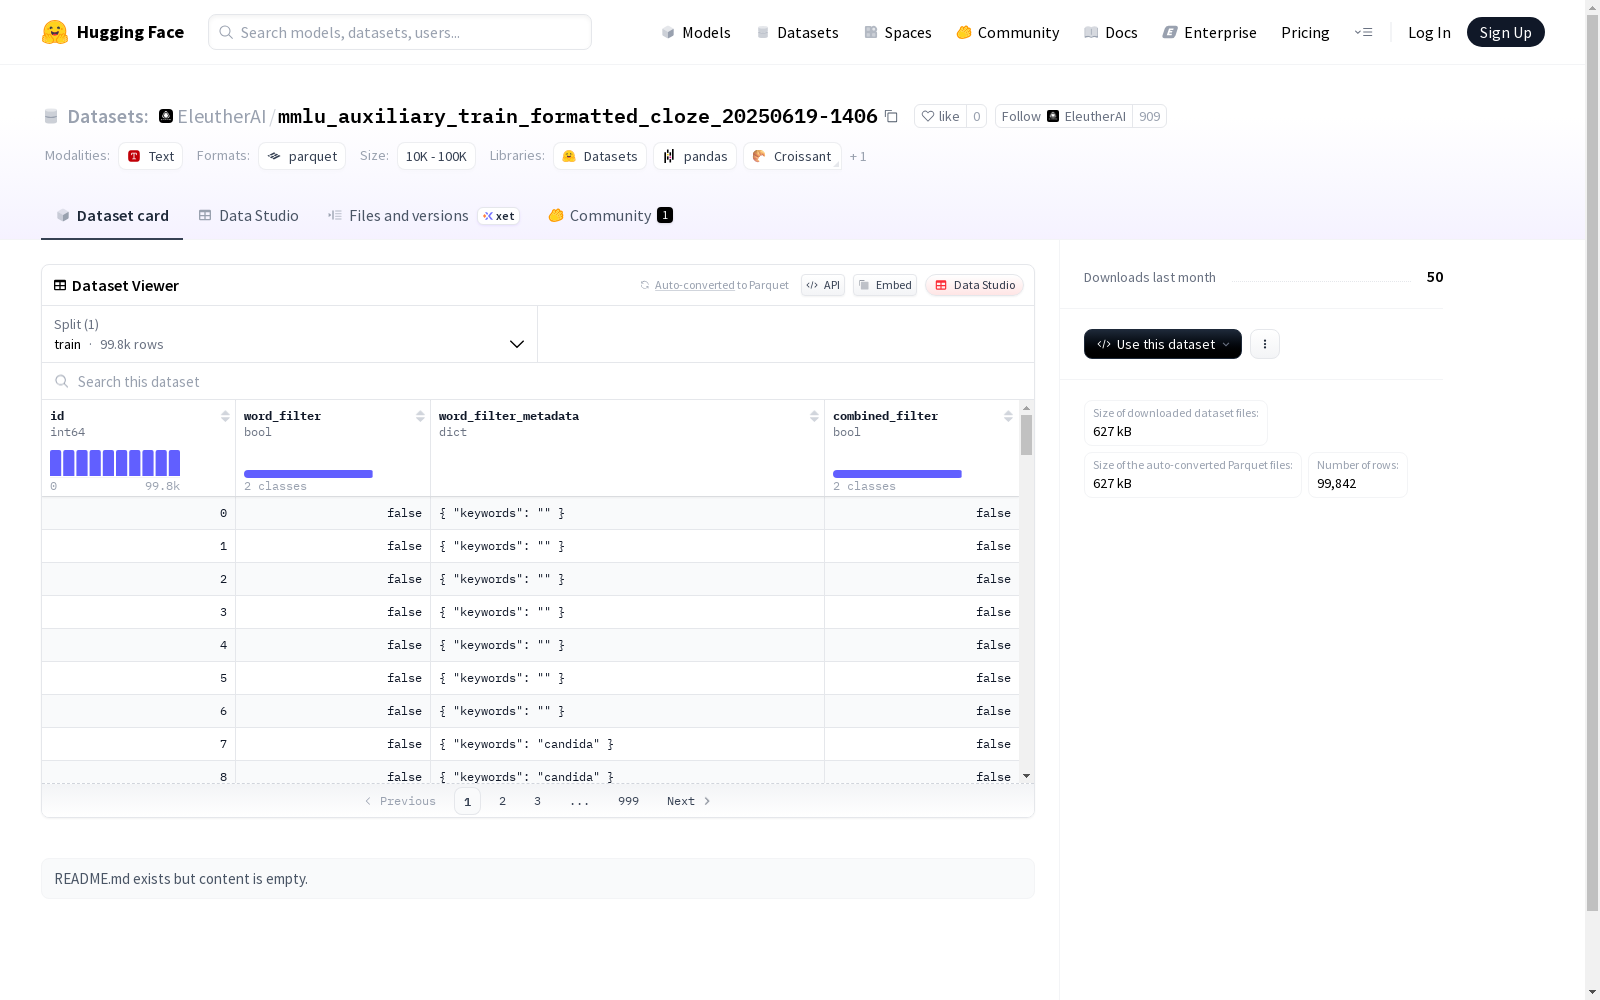Select the row with id 0
The height and width of the screenshot is (1000, 1600).
tap(530, 513)
